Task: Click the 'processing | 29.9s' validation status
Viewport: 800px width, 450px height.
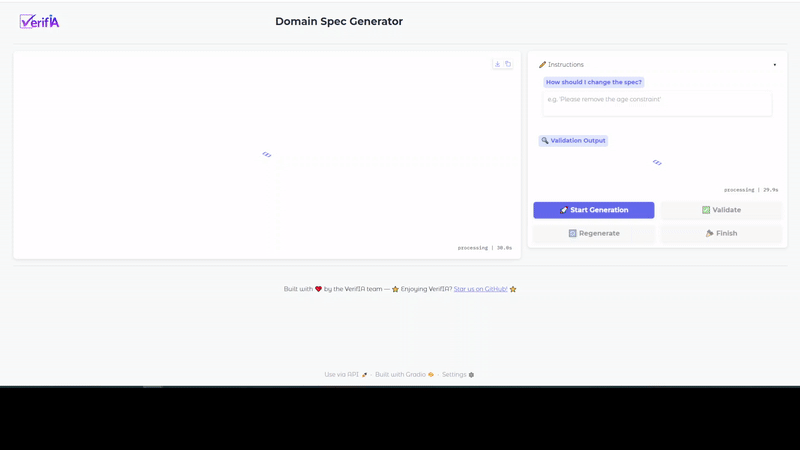Action: pyautogui.click(x=751, y=190)
